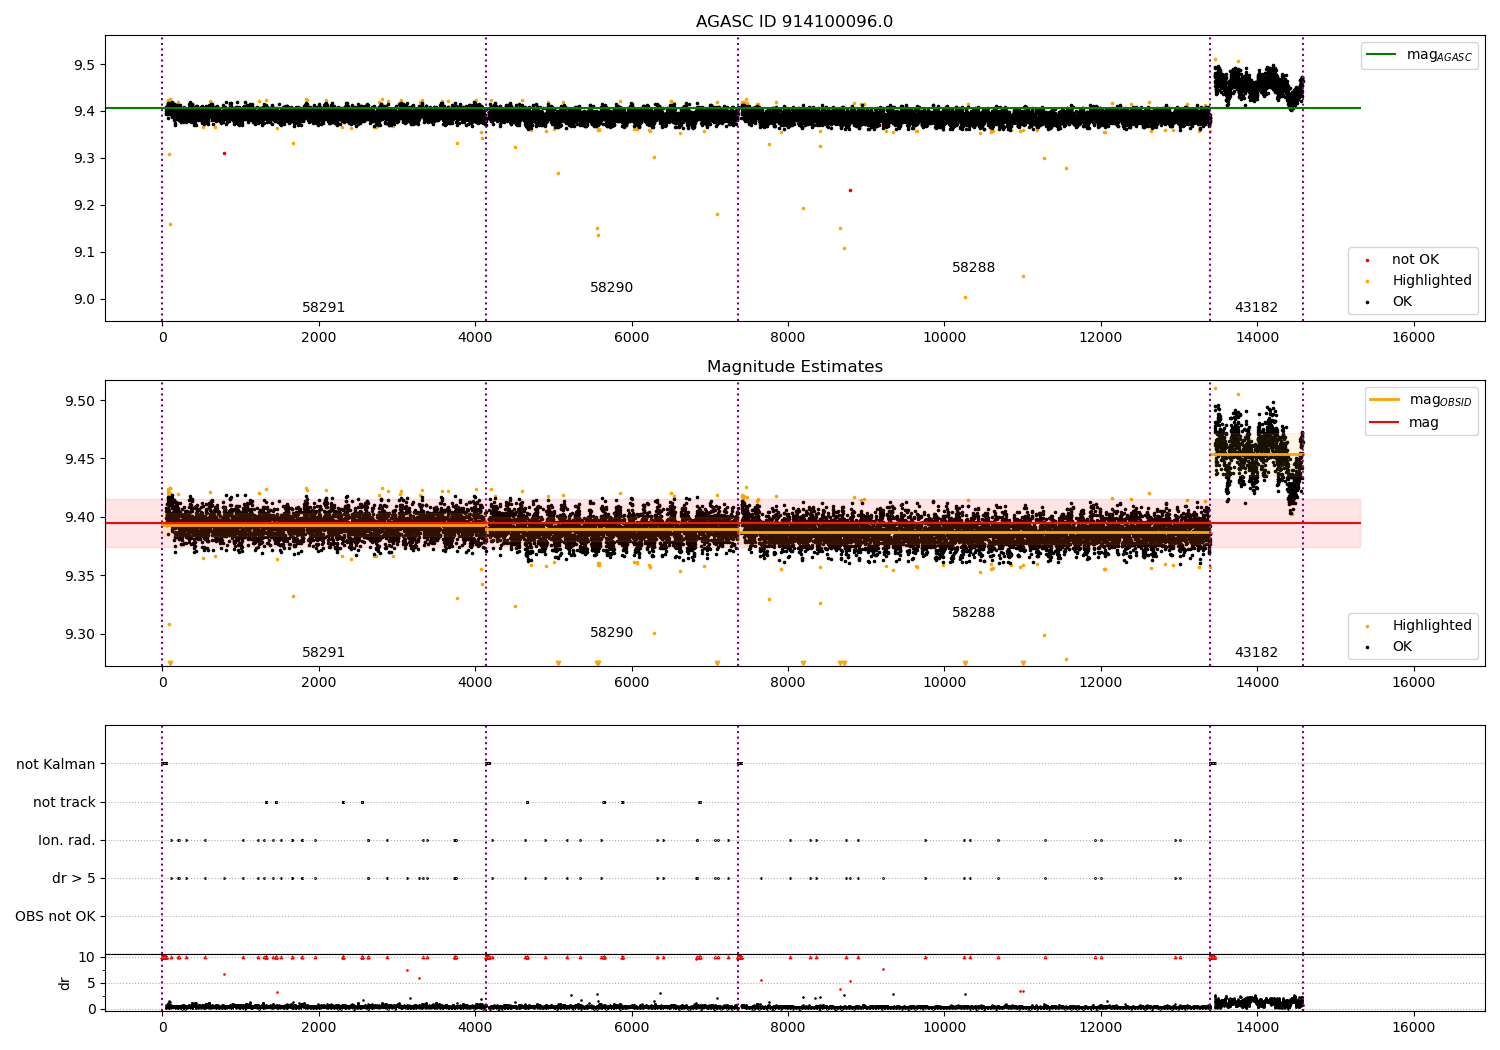1500x1050 pixels.
Task: Click the "dr > 5" row label
Action: pyautogui.click(x=74, y=879)
